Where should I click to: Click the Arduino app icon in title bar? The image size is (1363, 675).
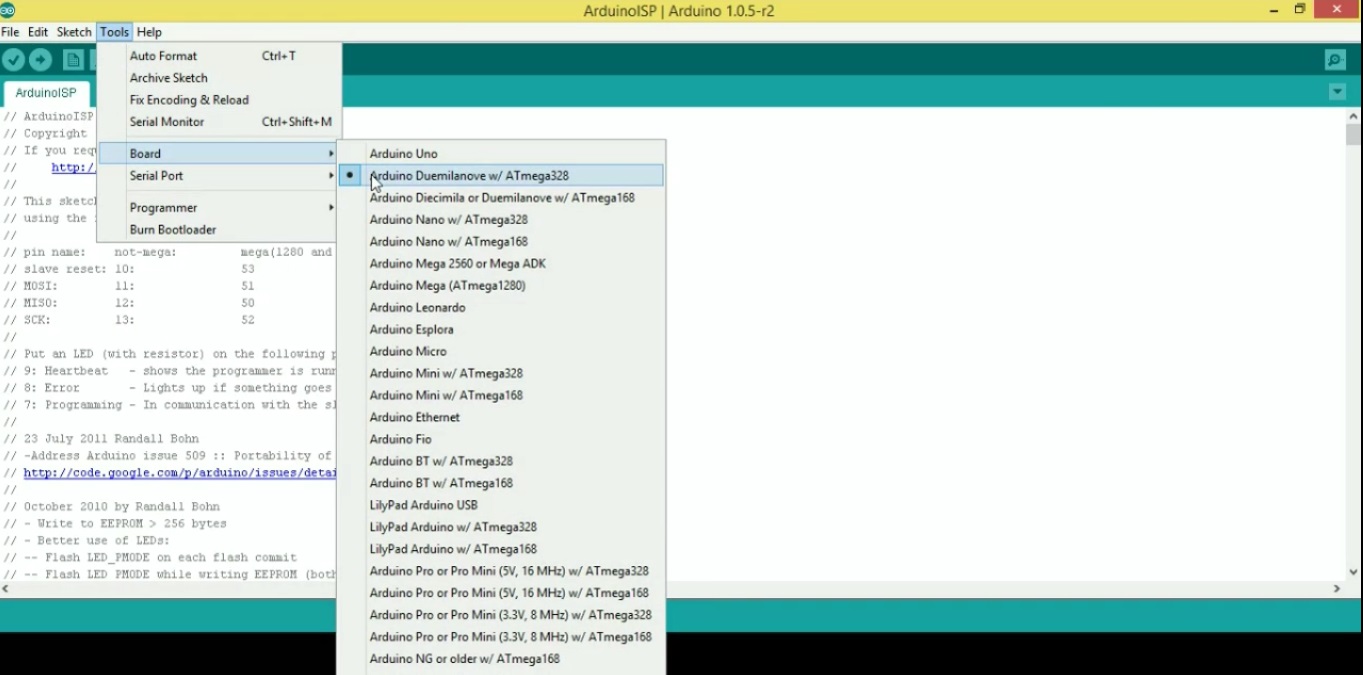(7, 10)
